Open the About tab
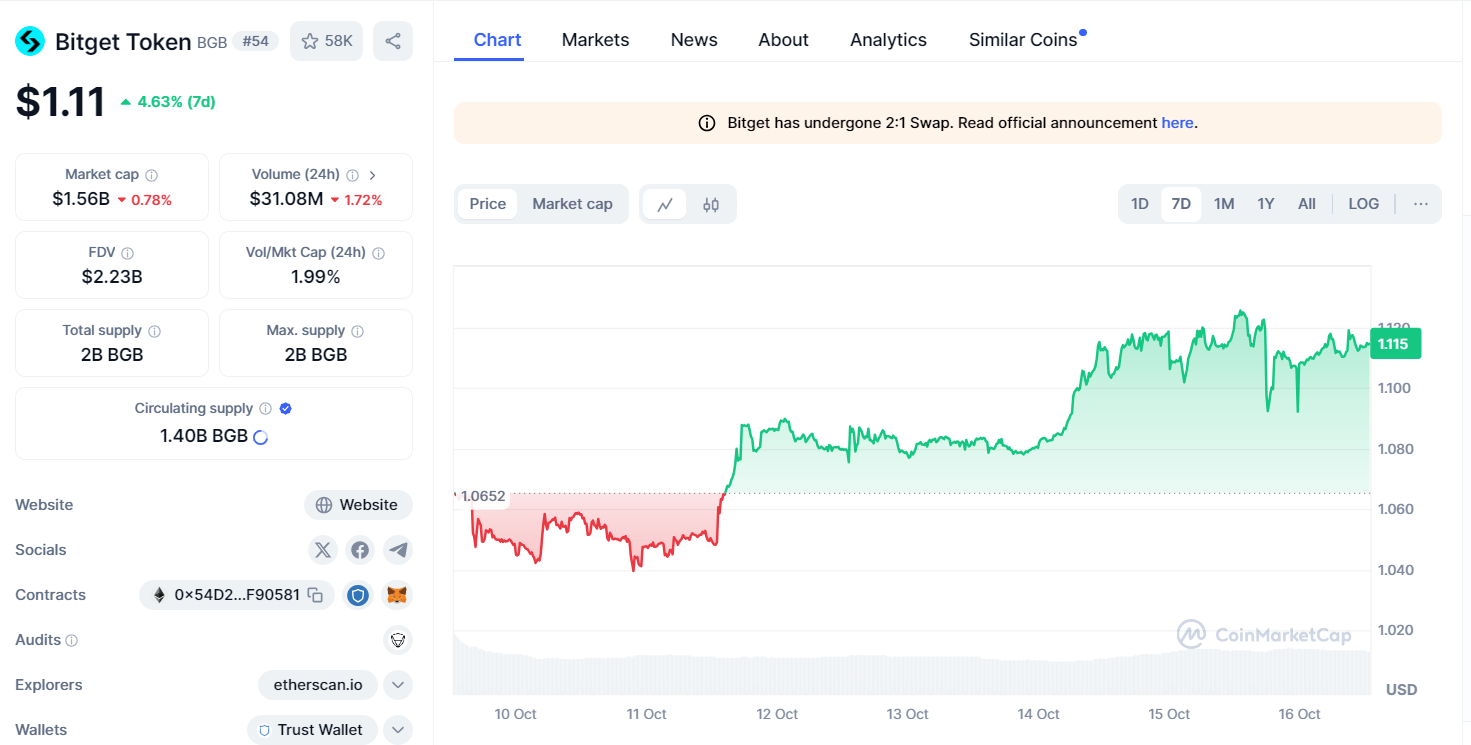Image resolution: width=1471 pixels, height=745 pixels. (783, 40)
